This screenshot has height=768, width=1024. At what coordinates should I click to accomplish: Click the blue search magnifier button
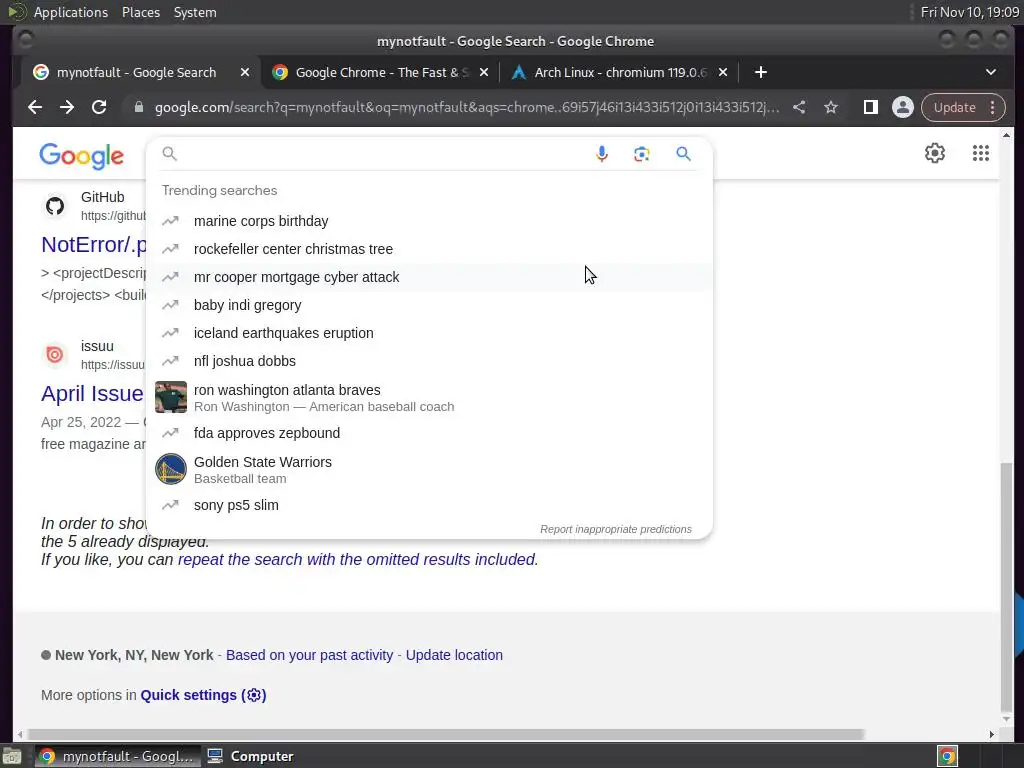point(683,154)
